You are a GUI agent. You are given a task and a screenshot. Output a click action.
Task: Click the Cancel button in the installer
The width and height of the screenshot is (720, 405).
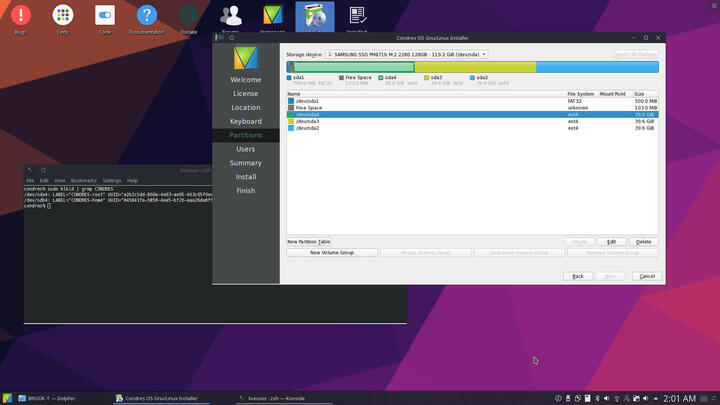pyautogui.click(x=647, y=276)
